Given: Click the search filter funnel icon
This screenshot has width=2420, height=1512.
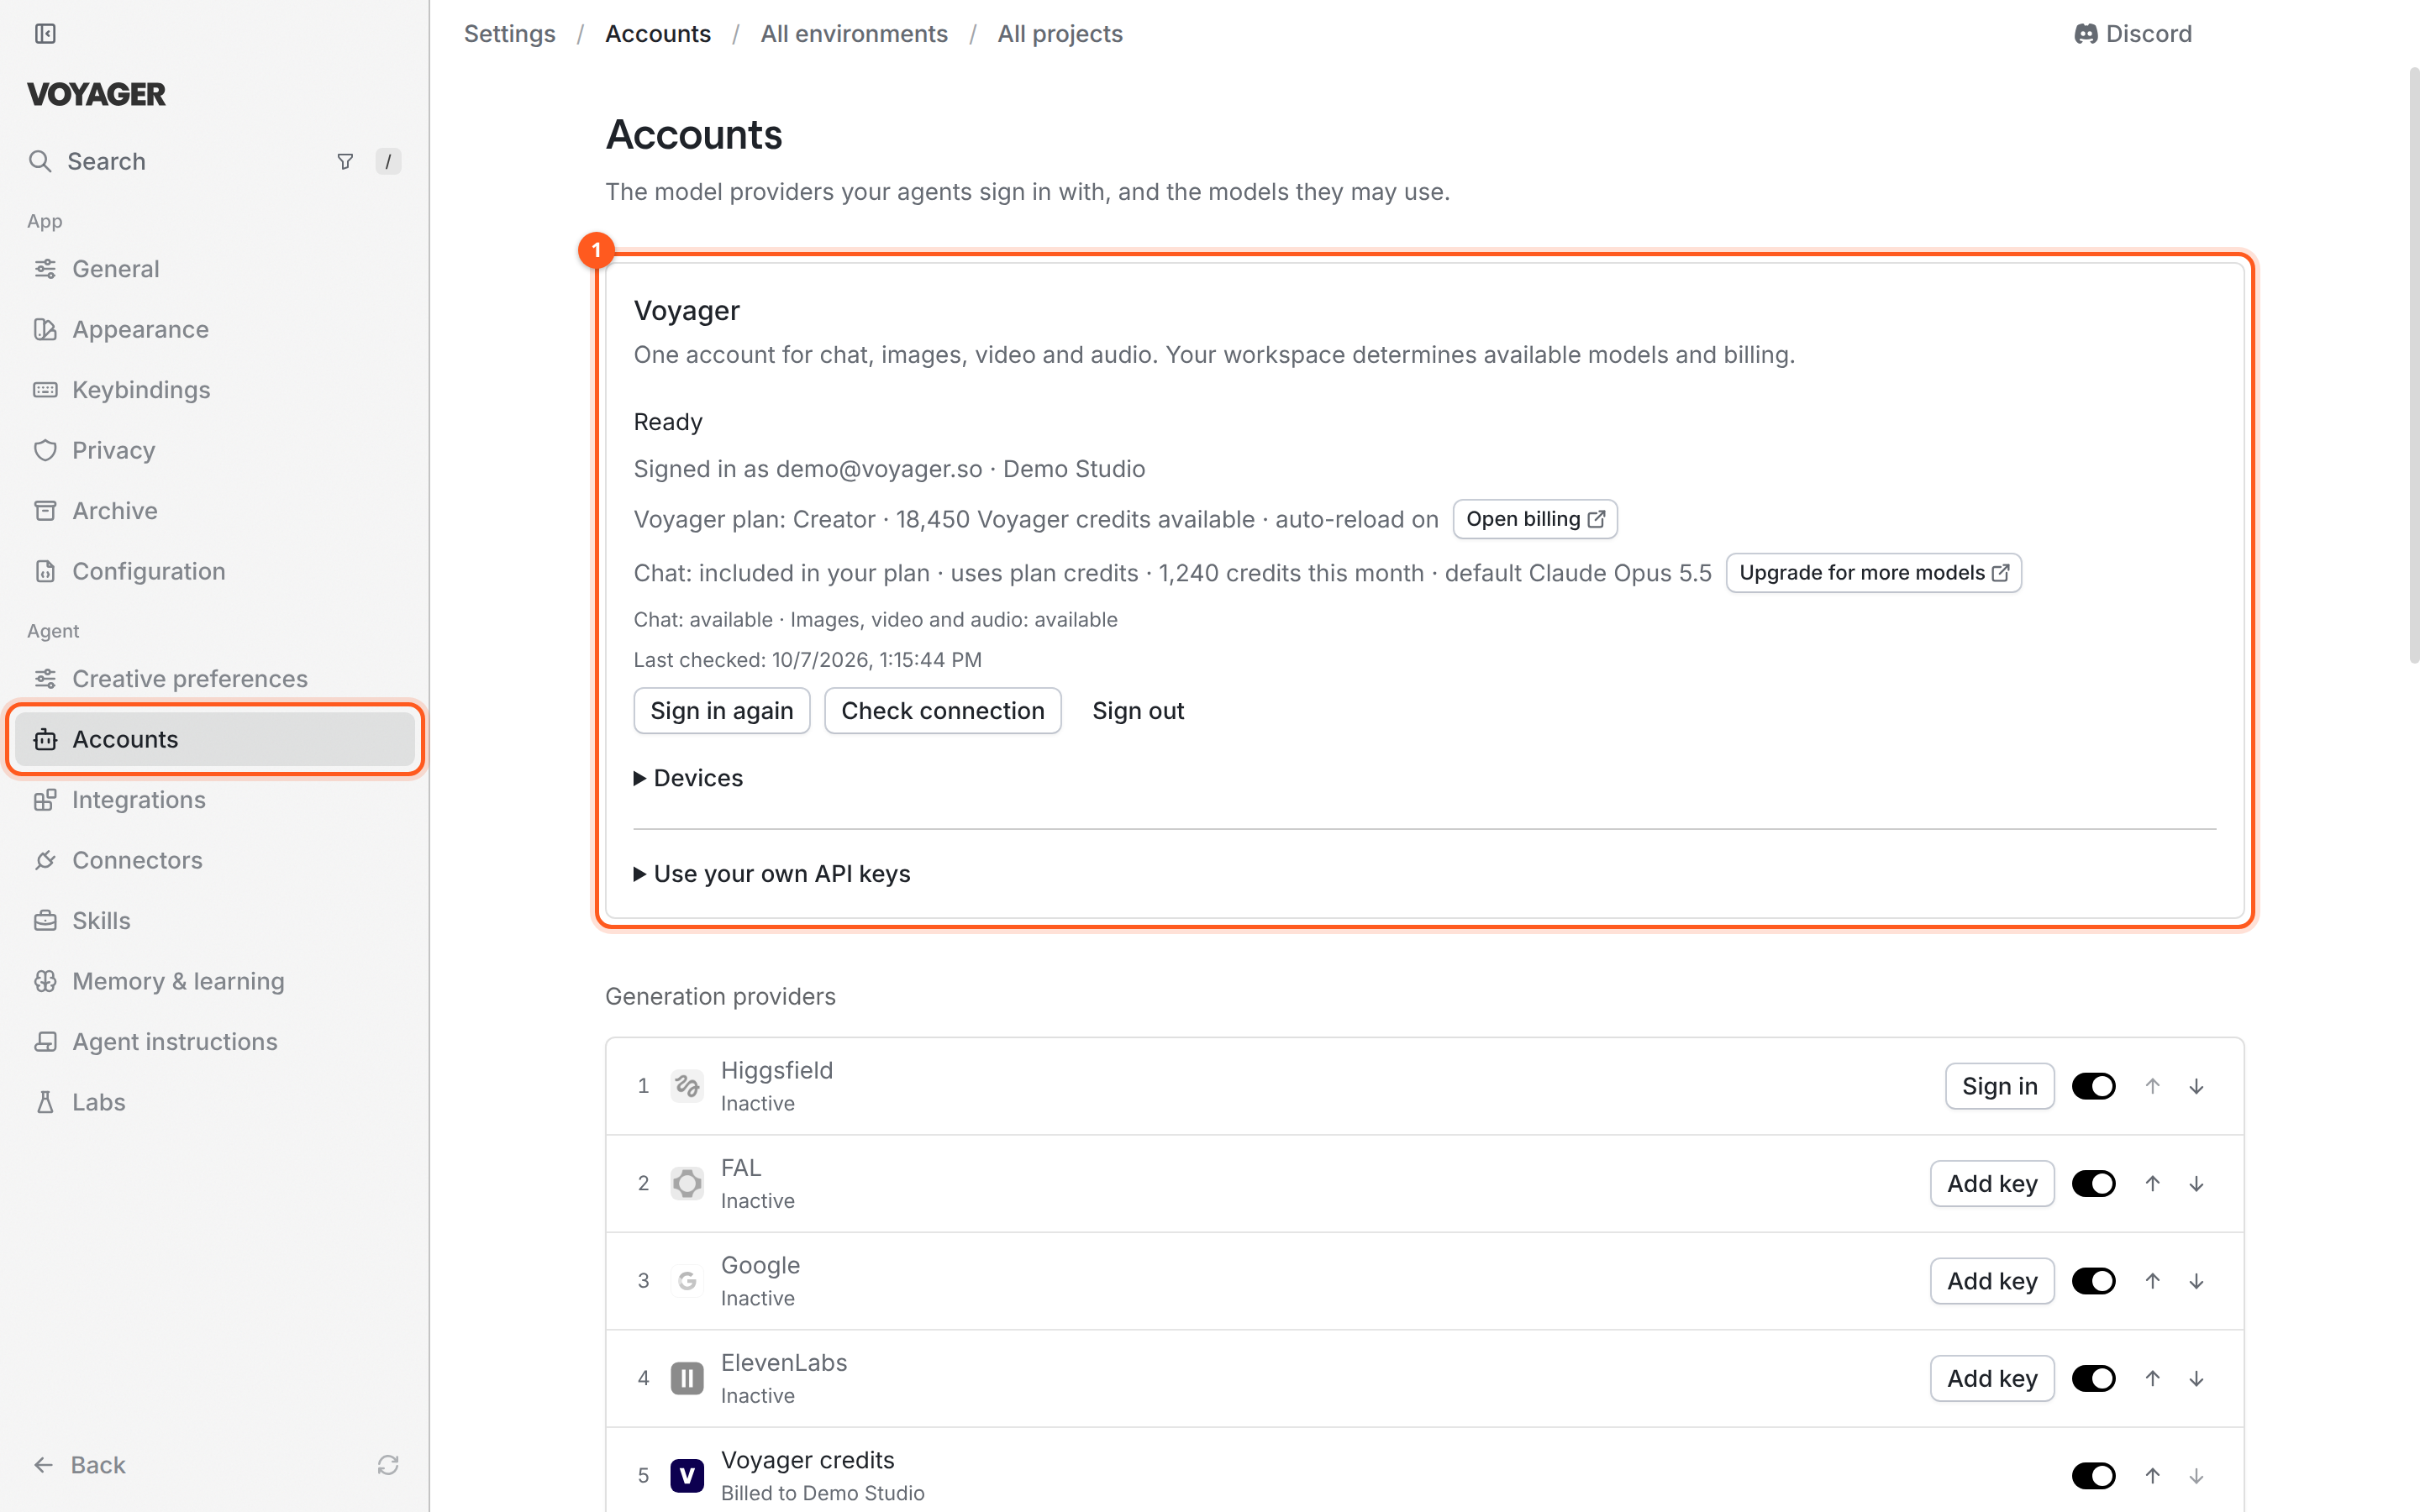Looking at the screenshot, I should [345, 161].
